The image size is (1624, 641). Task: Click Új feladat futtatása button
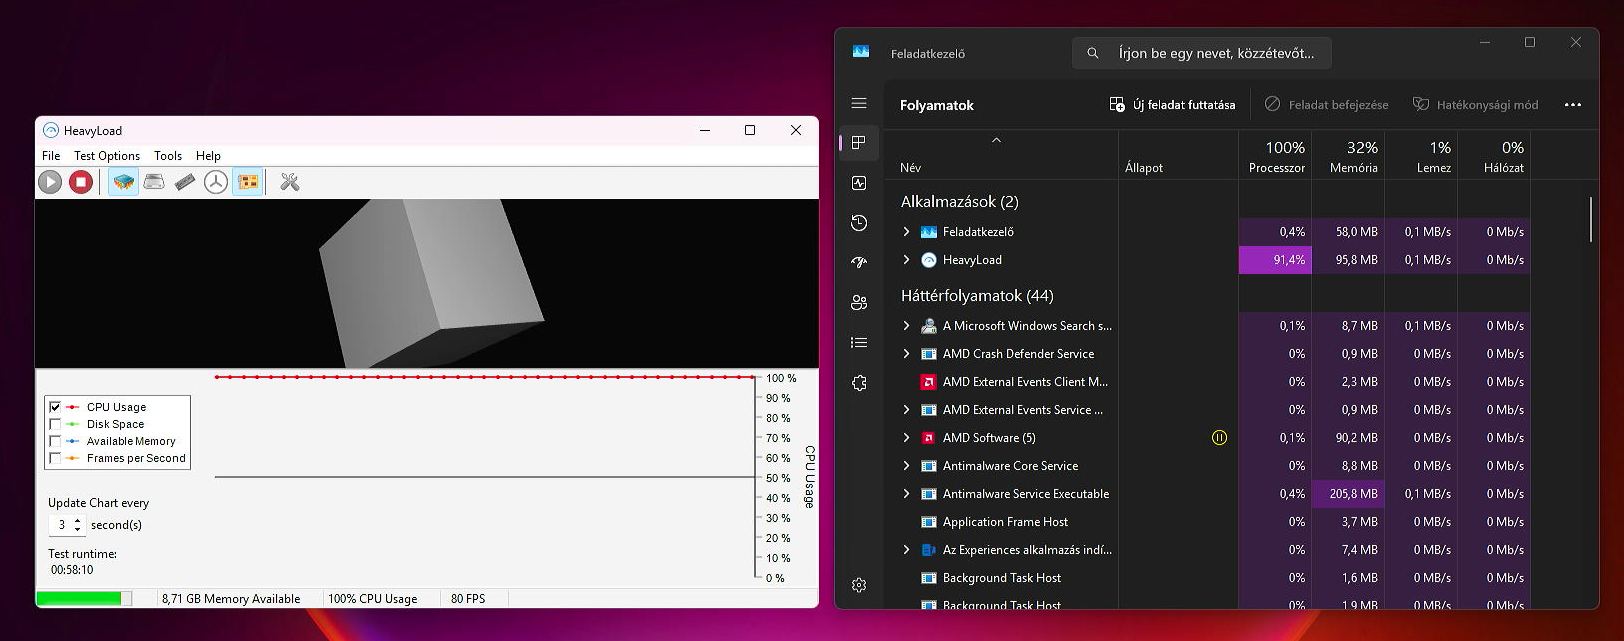(1172, 105)
